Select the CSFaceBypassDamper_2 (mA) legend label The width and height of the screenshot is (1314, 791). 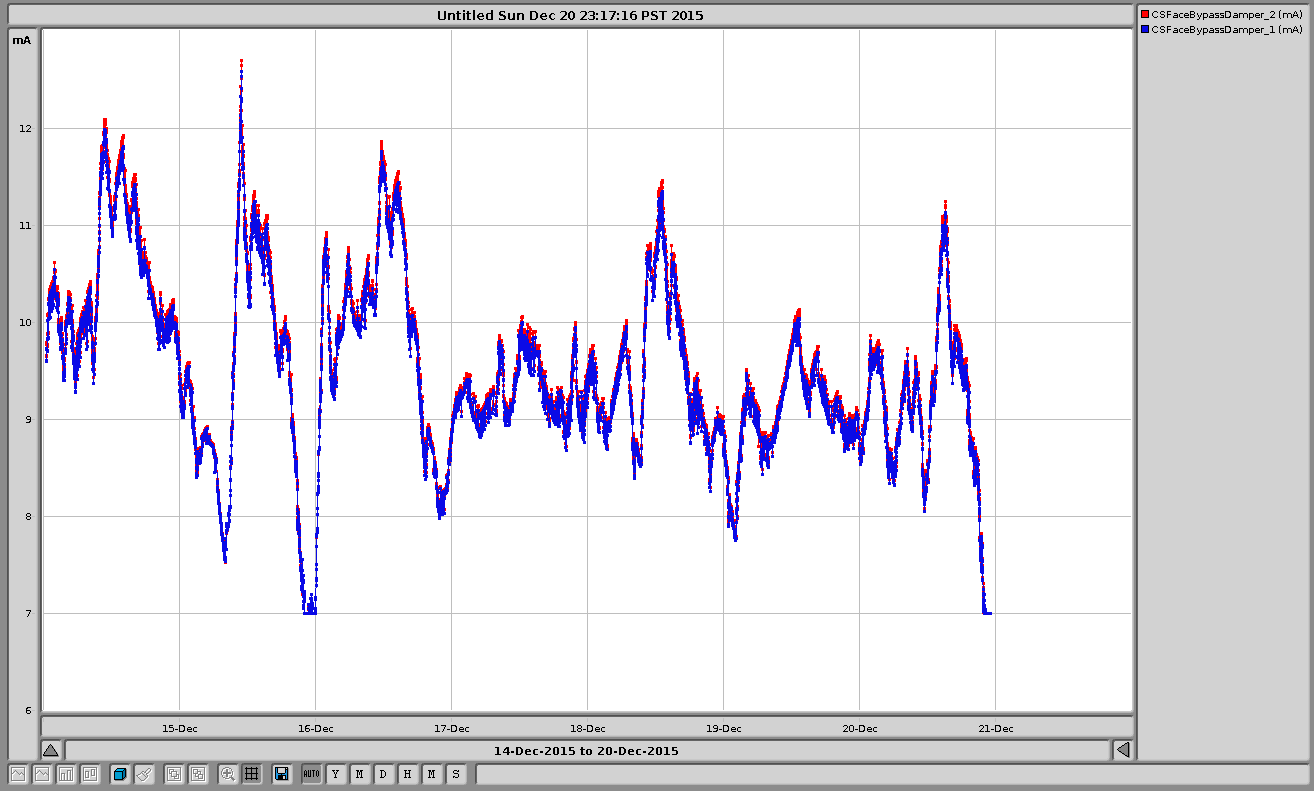1227,15
